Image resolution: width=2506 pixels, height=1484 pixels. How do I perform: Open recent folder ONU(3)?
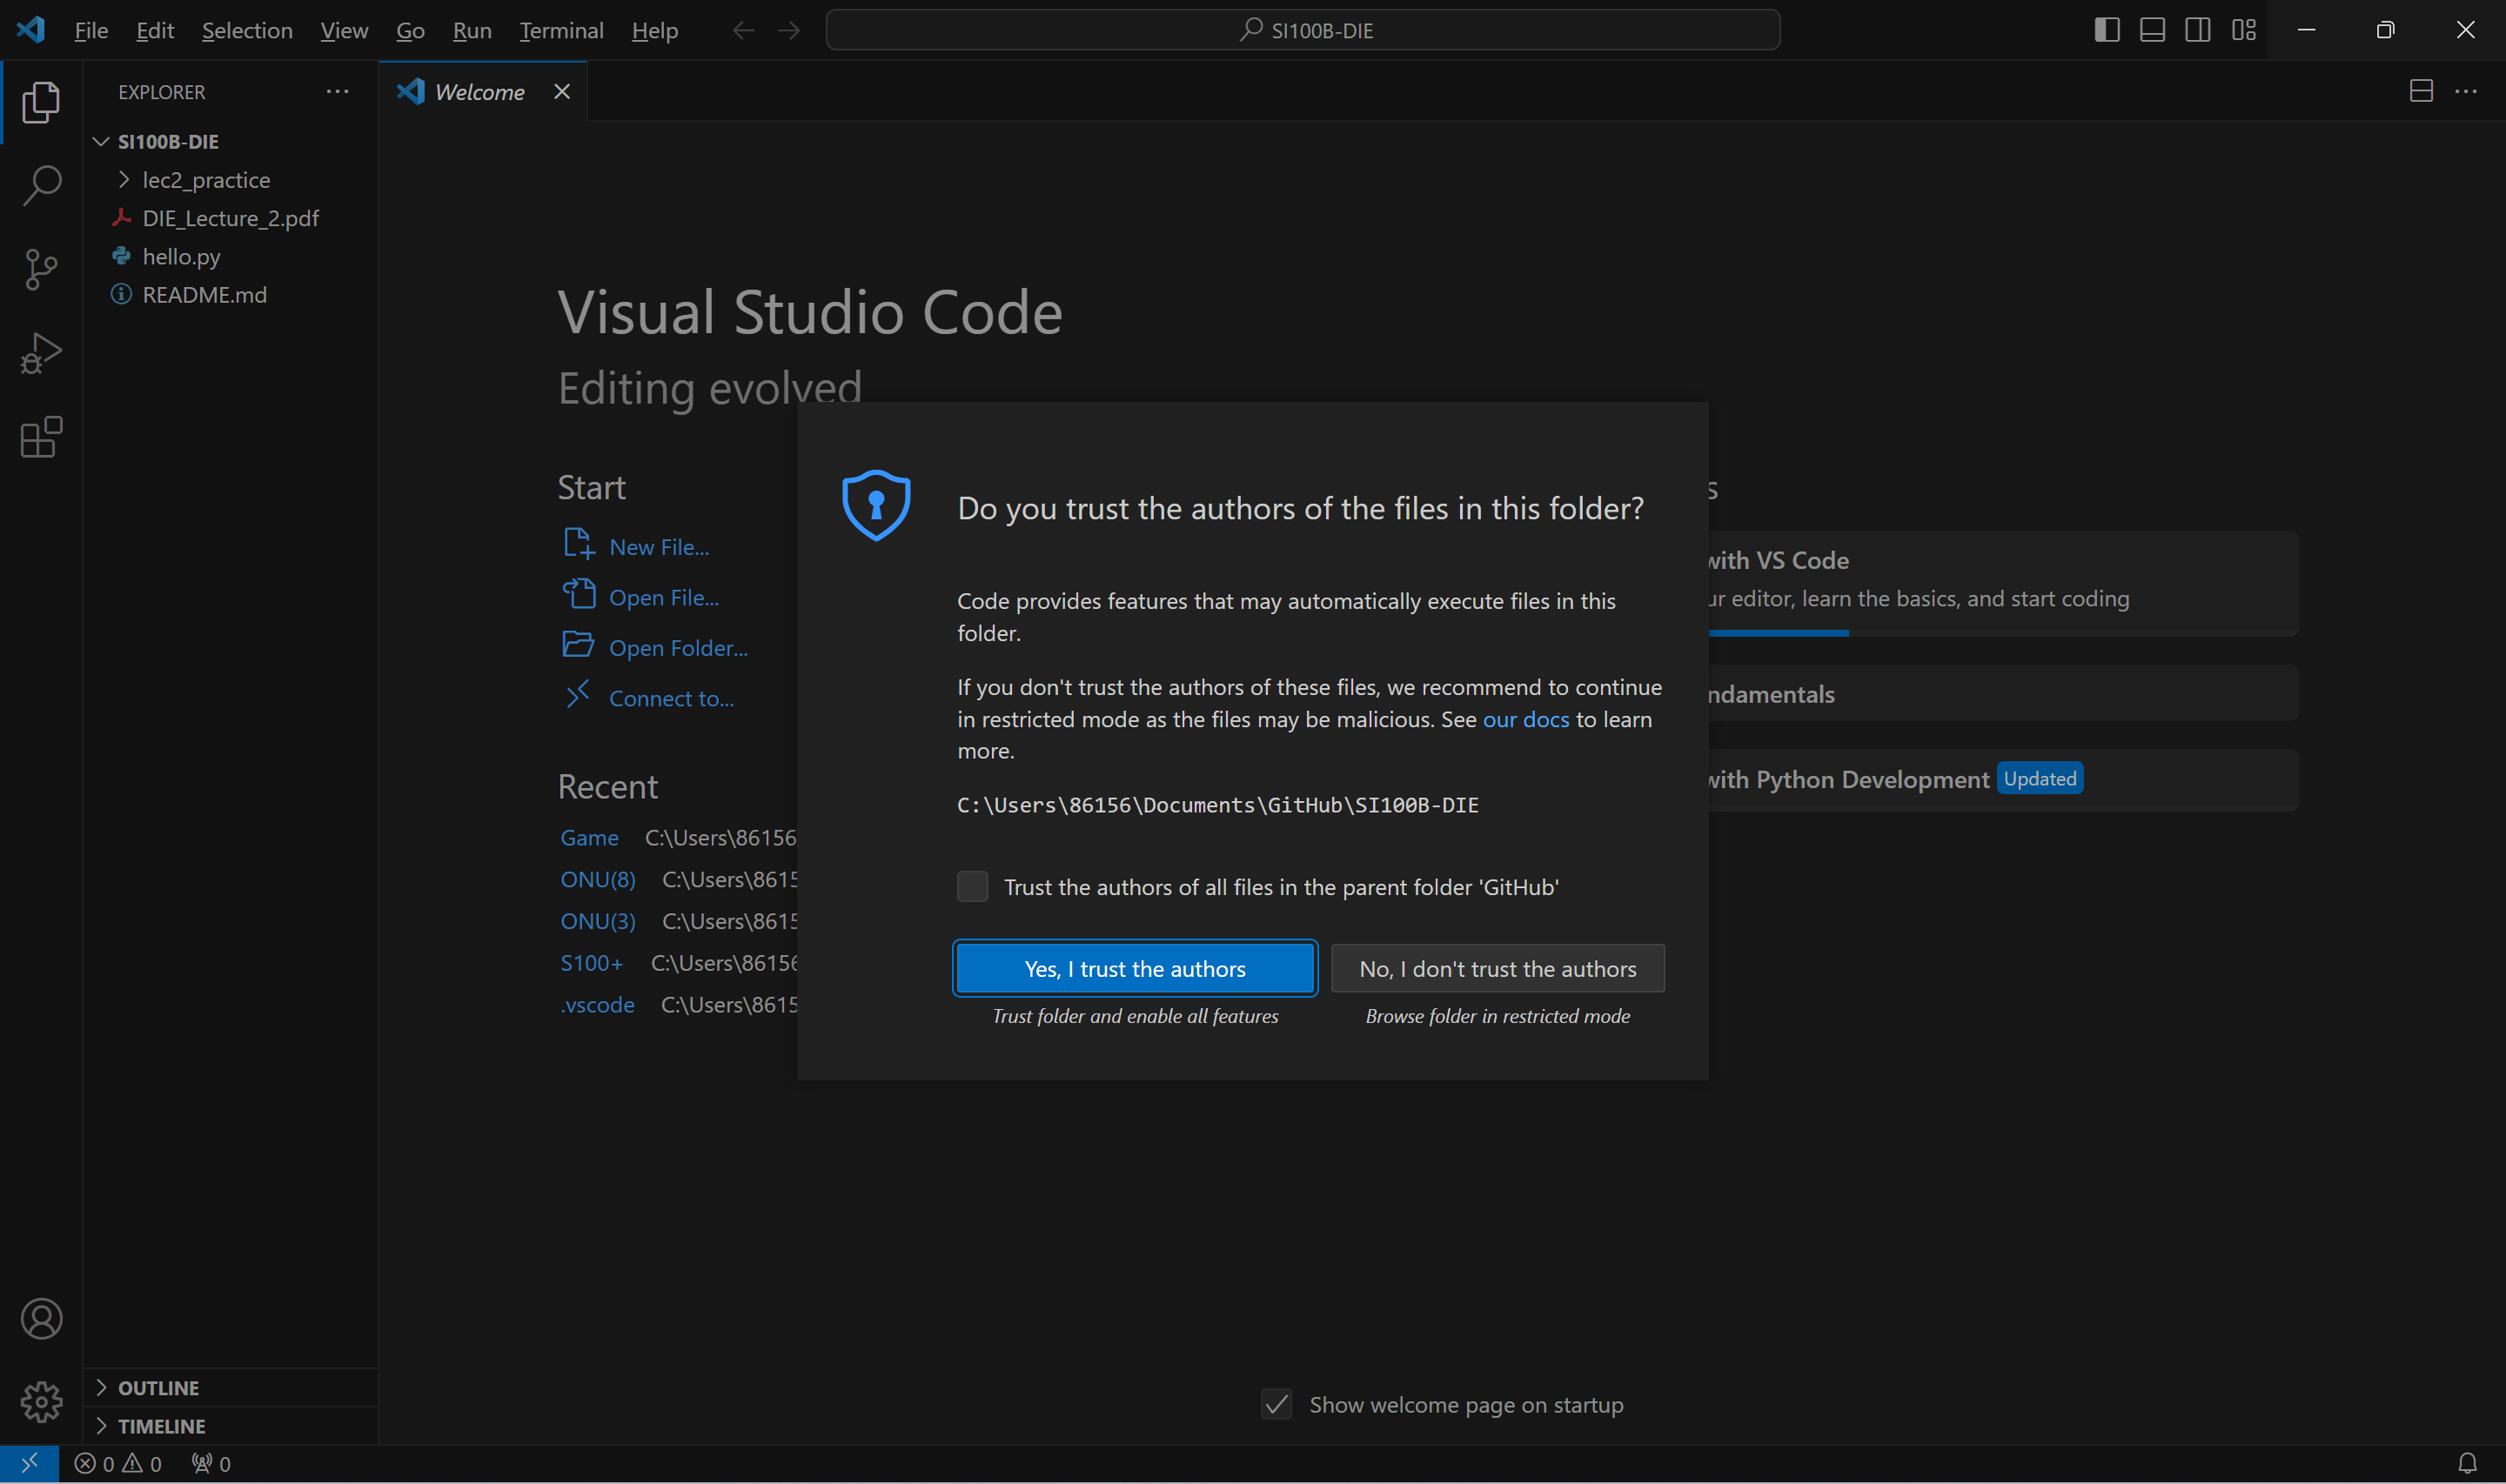coord(597,921)
